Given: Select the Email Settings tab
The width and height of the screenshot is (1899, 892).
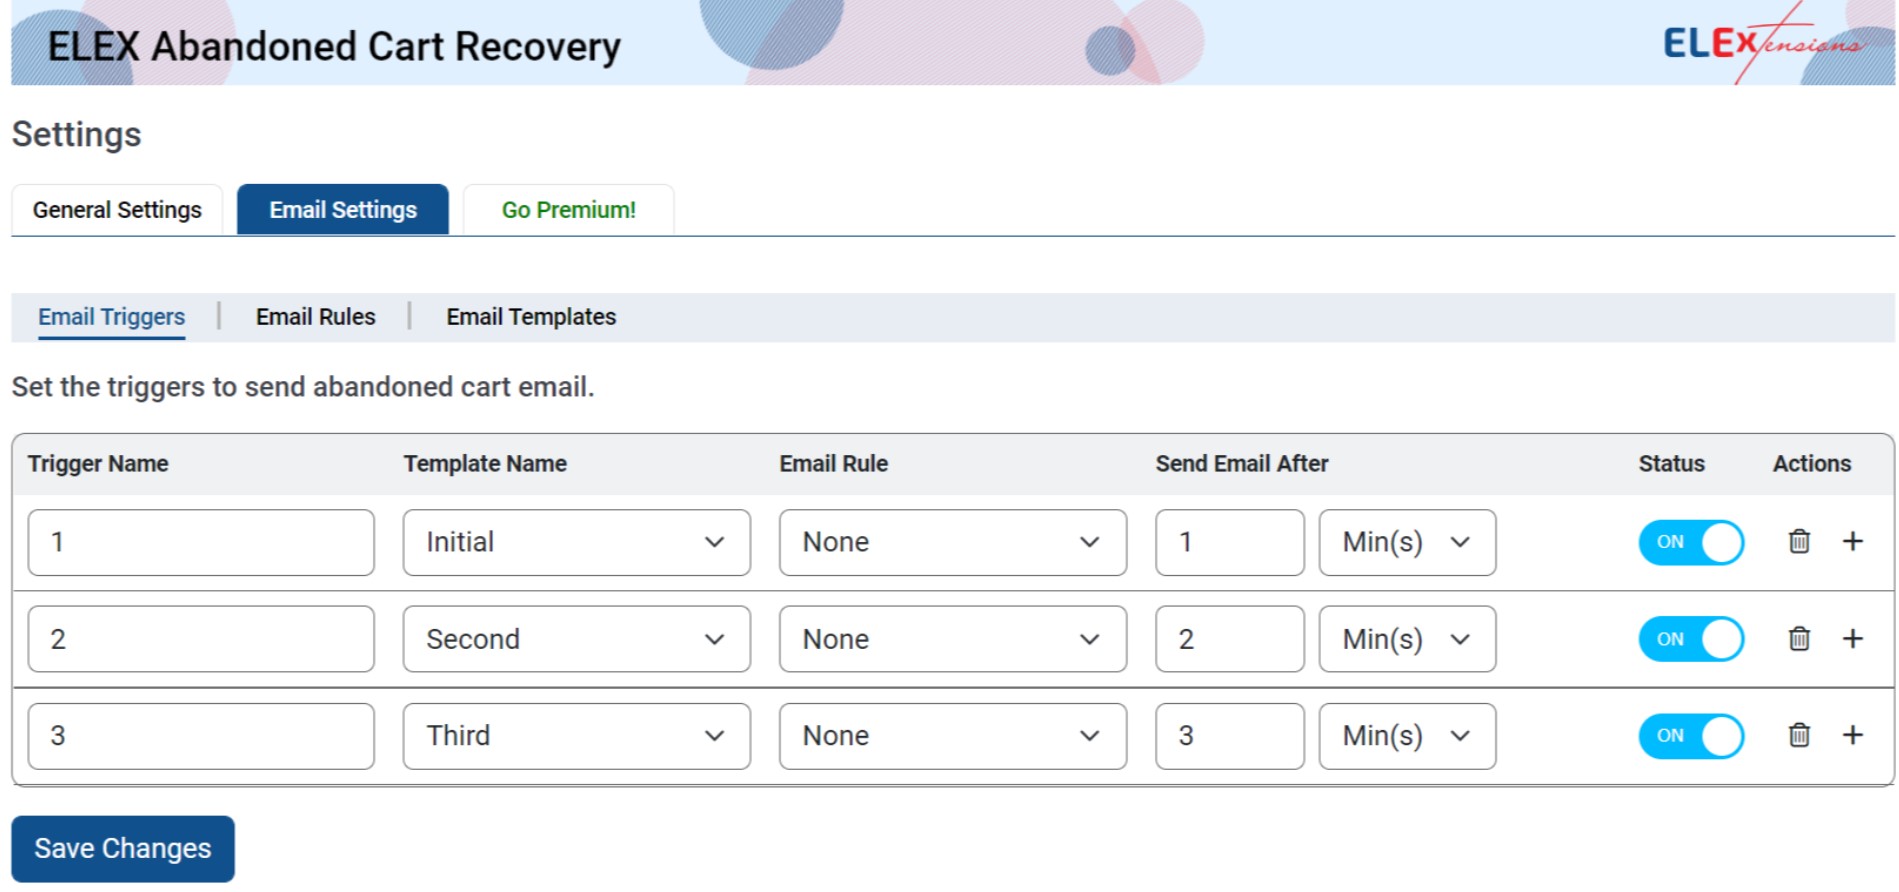Looking at the screenshot, I should (343, 210).
